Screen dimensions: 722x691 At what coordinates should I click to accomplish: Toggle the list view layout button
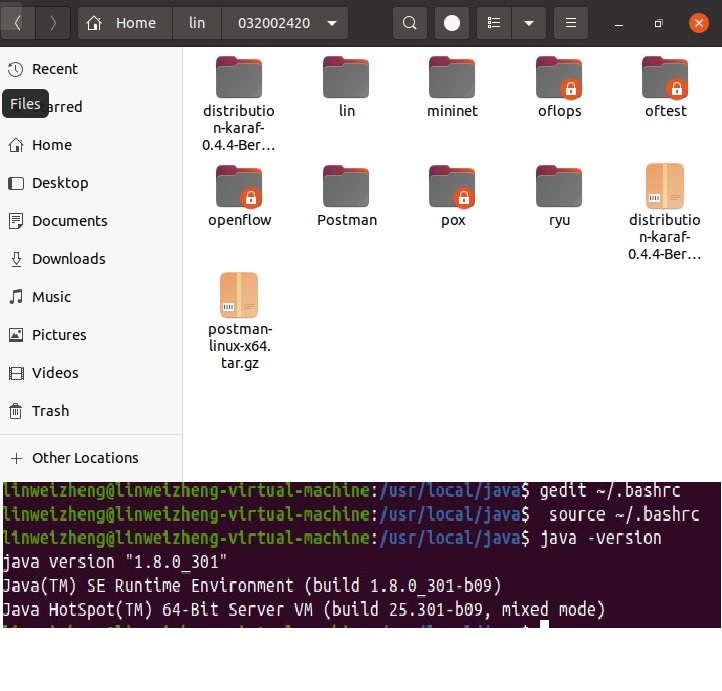tap(493, 23)
